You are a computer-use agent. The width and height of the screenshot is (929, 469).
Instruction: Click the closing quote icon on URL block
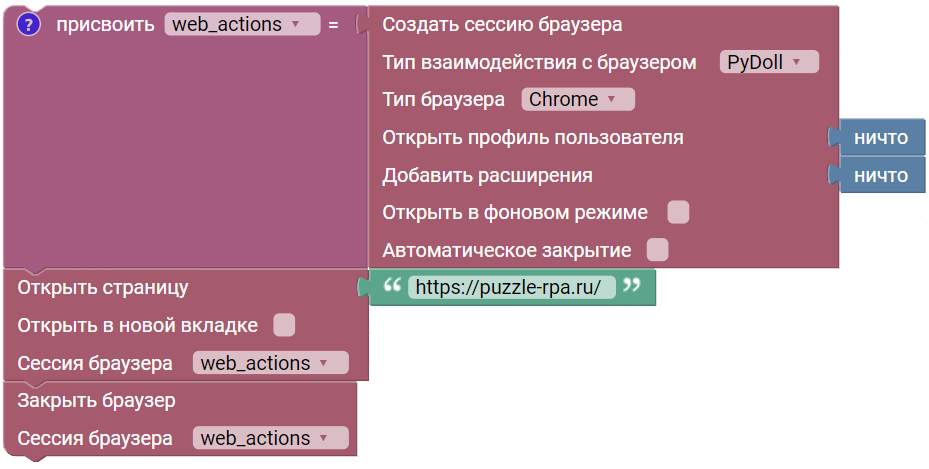click(631, 287)
